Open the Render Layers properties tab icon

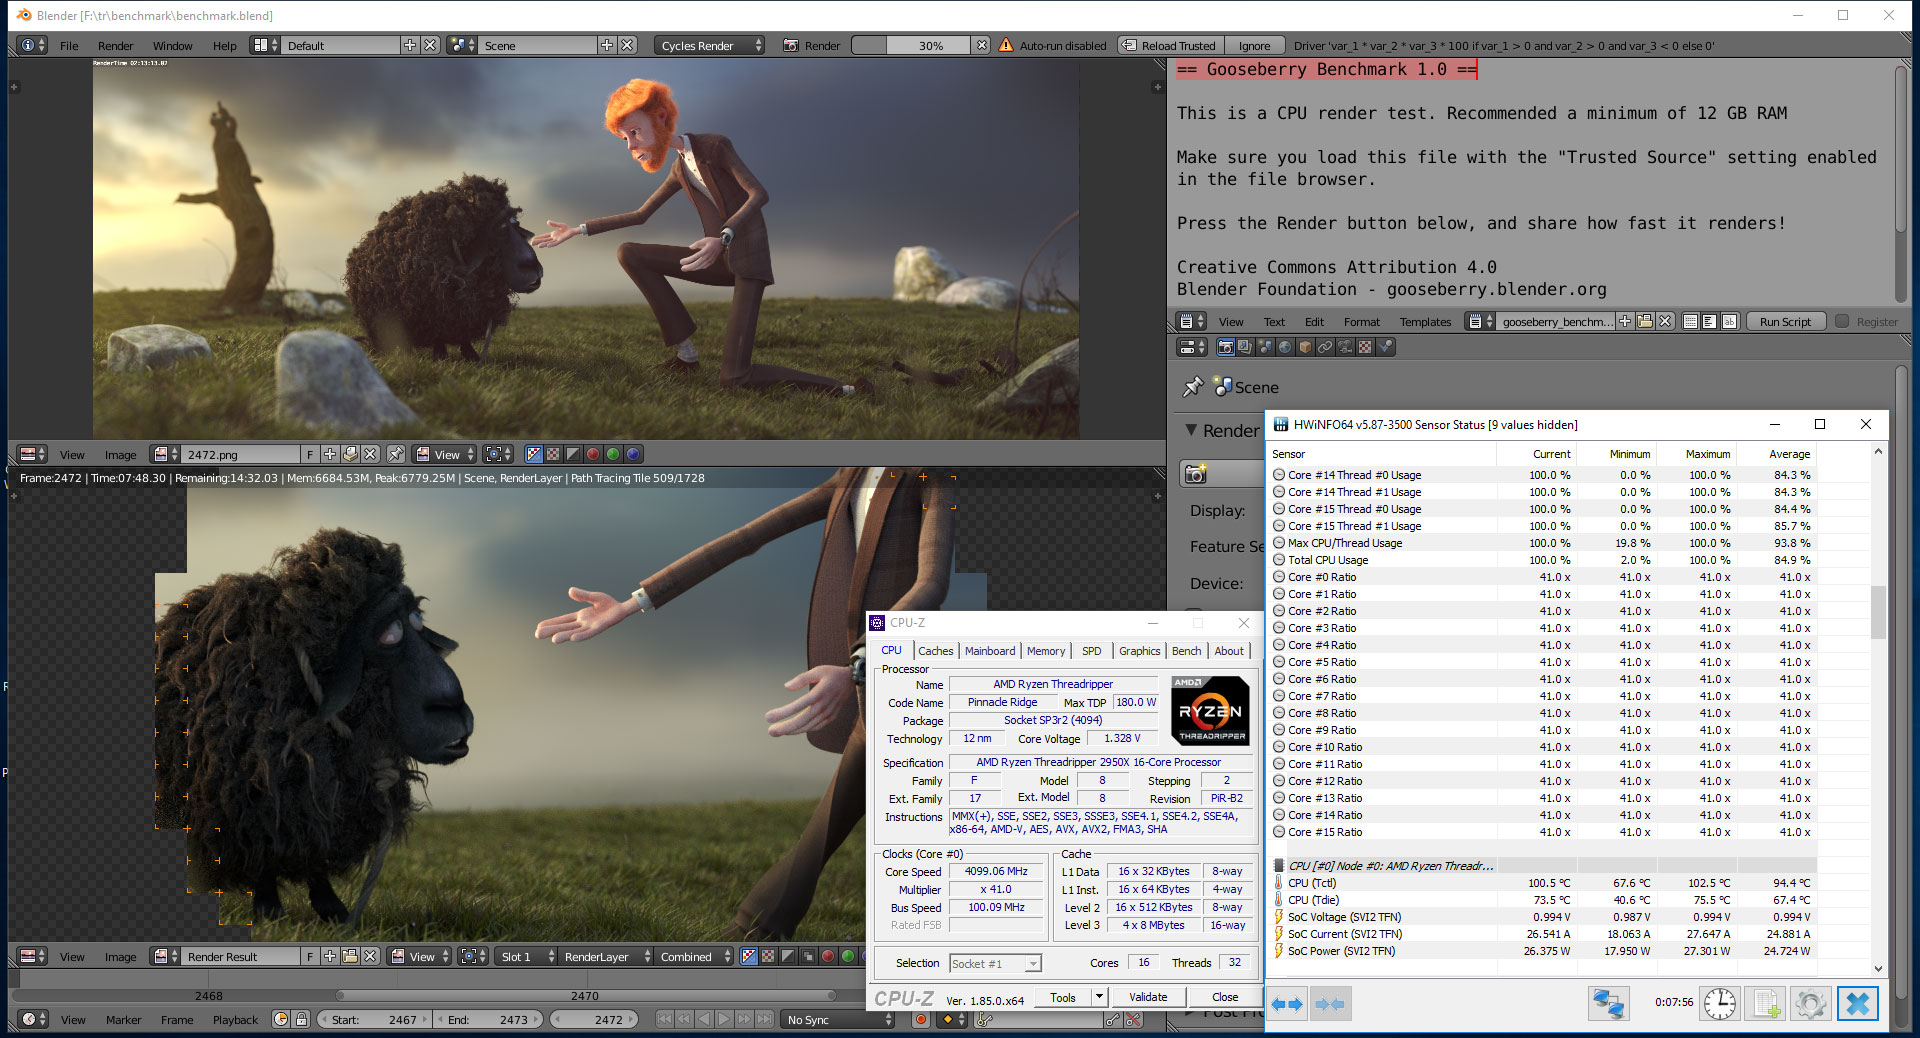(1245, 347)
